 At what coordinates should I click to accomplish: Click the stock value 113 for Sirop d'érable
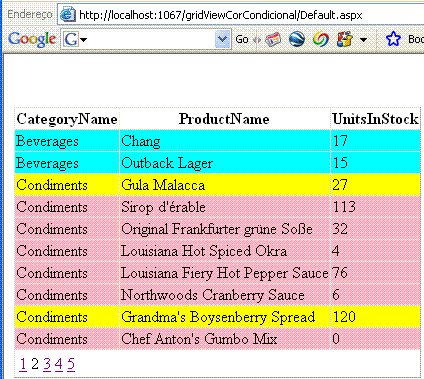coord(344,207)
